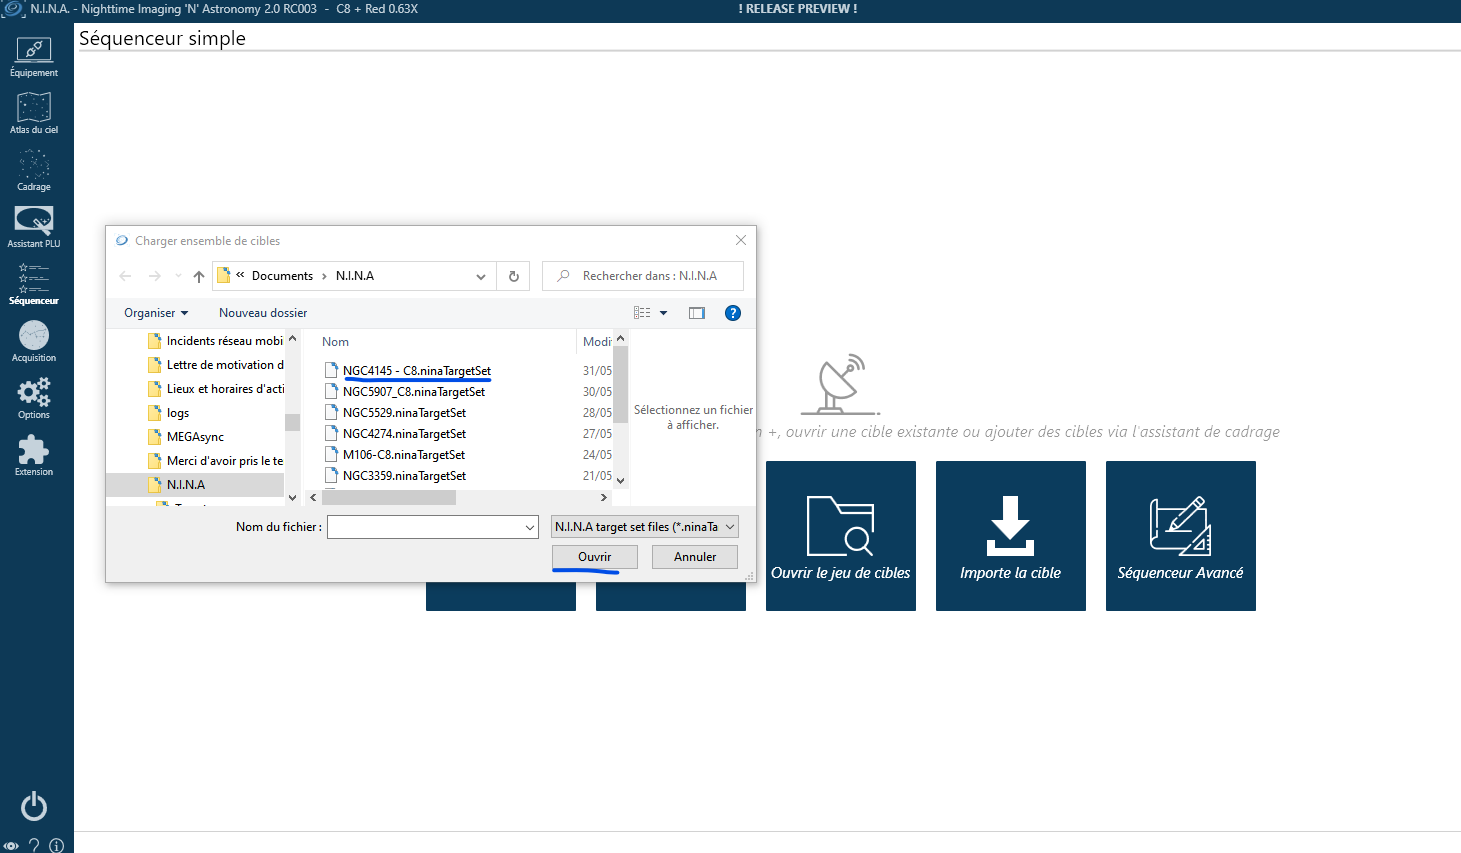Select the Merci d'avoir pris le te folder
The height and width of the screenshot is (853, 1461).
pos(215,461)
